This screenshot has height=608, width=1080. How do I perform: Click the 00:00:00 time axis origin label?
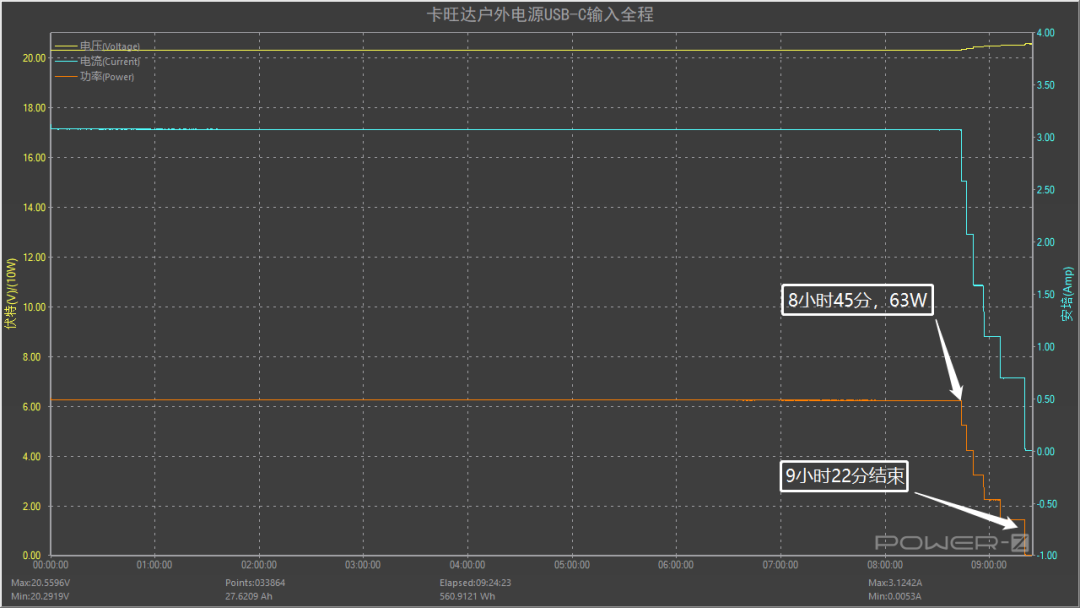51,565
